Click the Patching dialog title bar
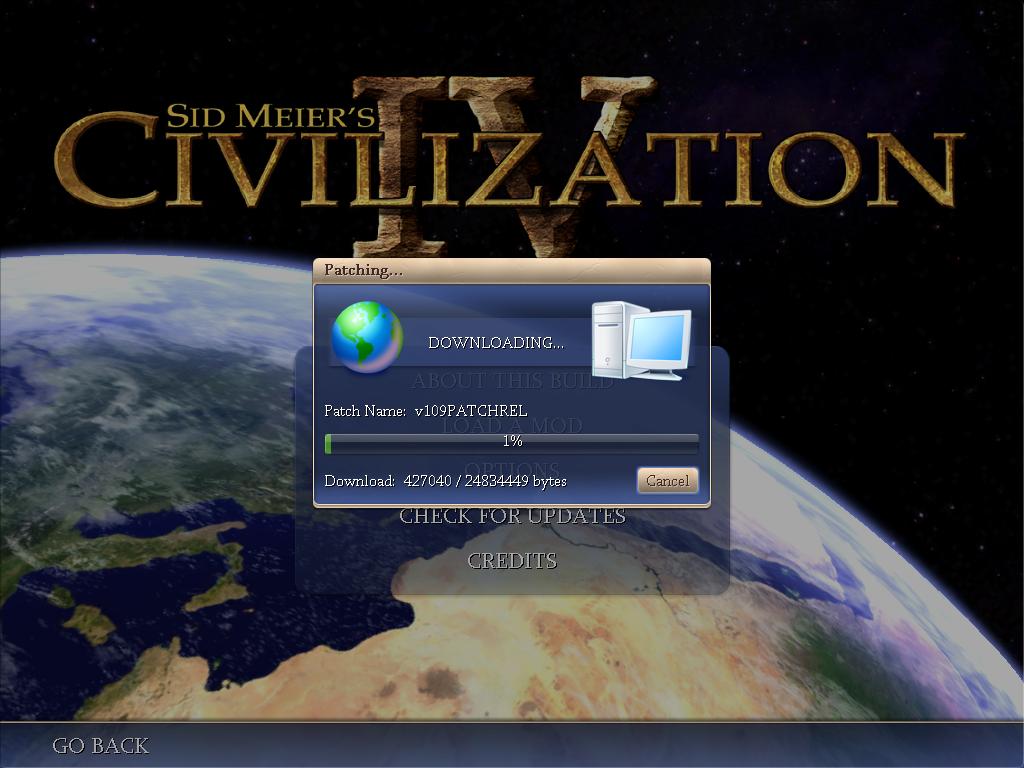 (511, 270)
